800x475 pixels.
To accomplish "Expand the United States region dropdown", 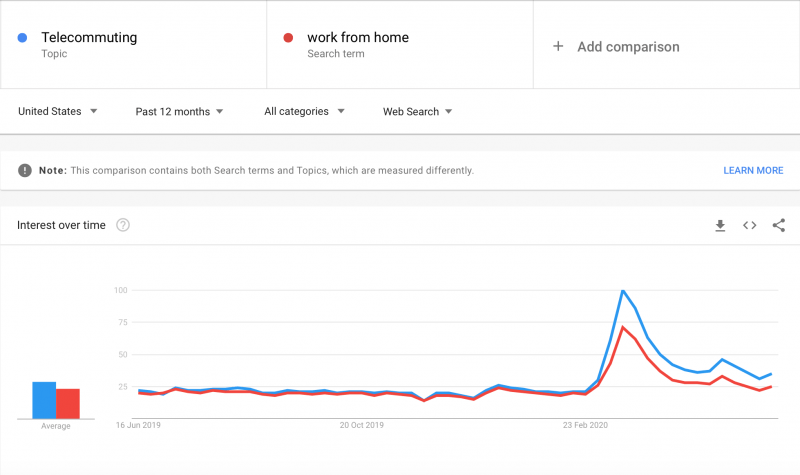I will pyautogui.click(x=58, y=111).
